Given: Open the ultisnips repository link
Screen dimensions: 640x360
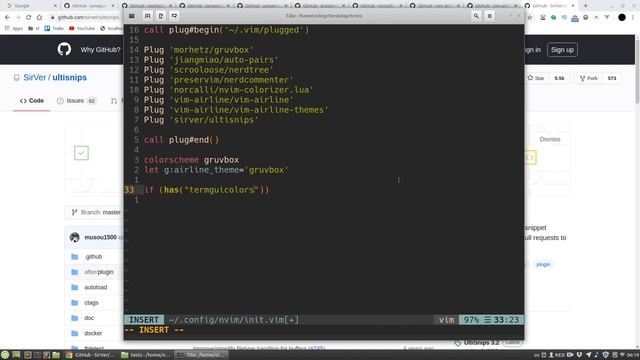Looking at the screenshot, I should point(69,78).
